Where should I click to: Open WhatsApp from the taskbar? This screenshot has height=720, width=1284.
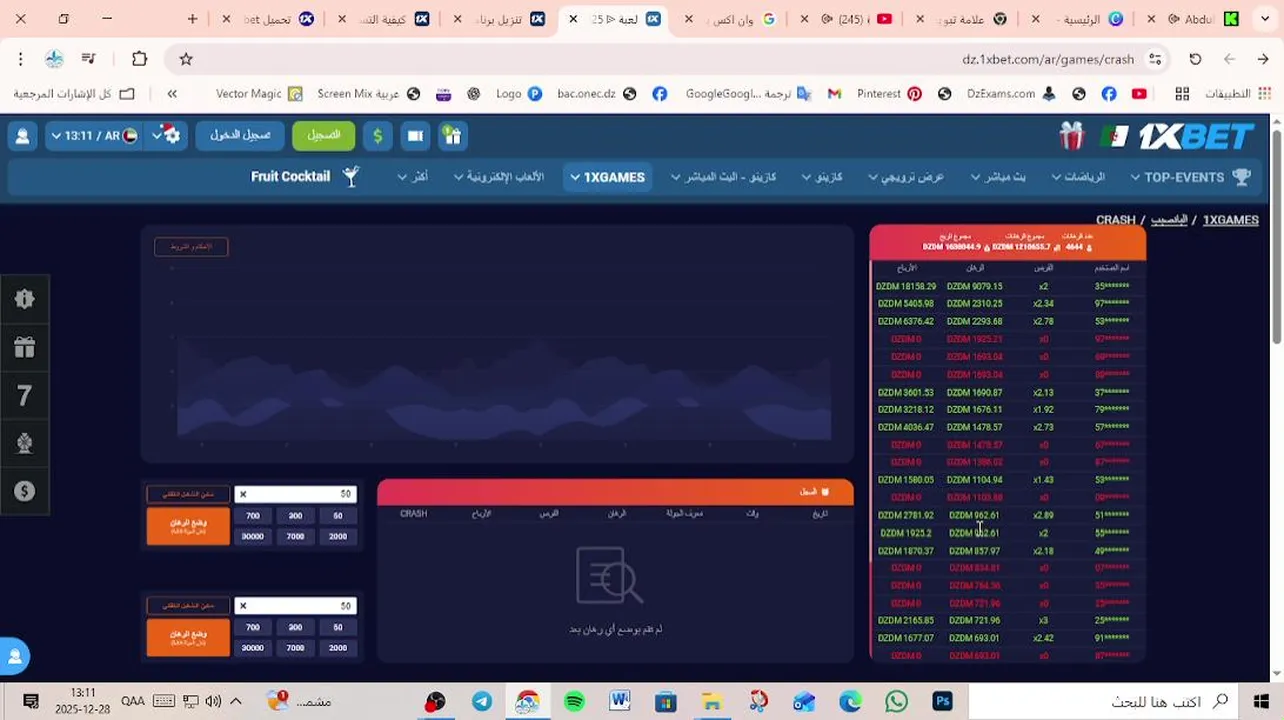pos(896,701)
